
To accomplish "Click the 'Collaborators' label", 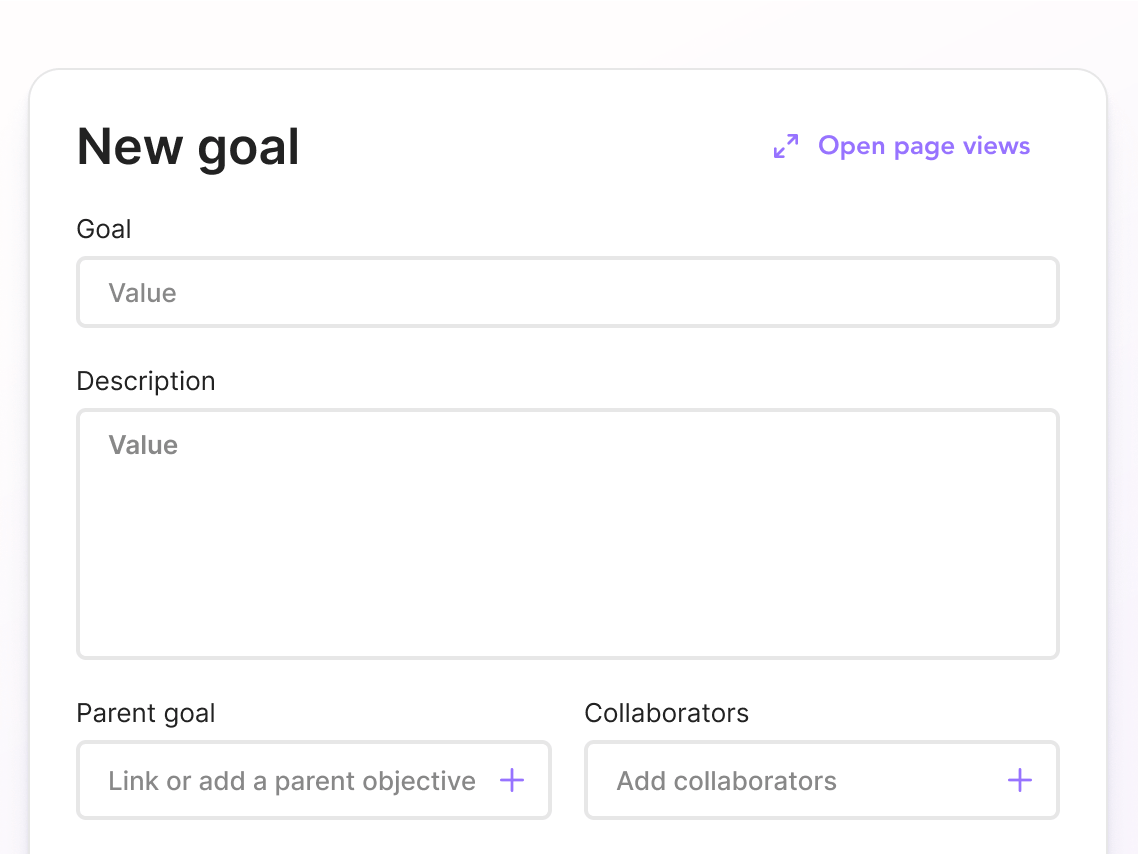I will (666, 713).
